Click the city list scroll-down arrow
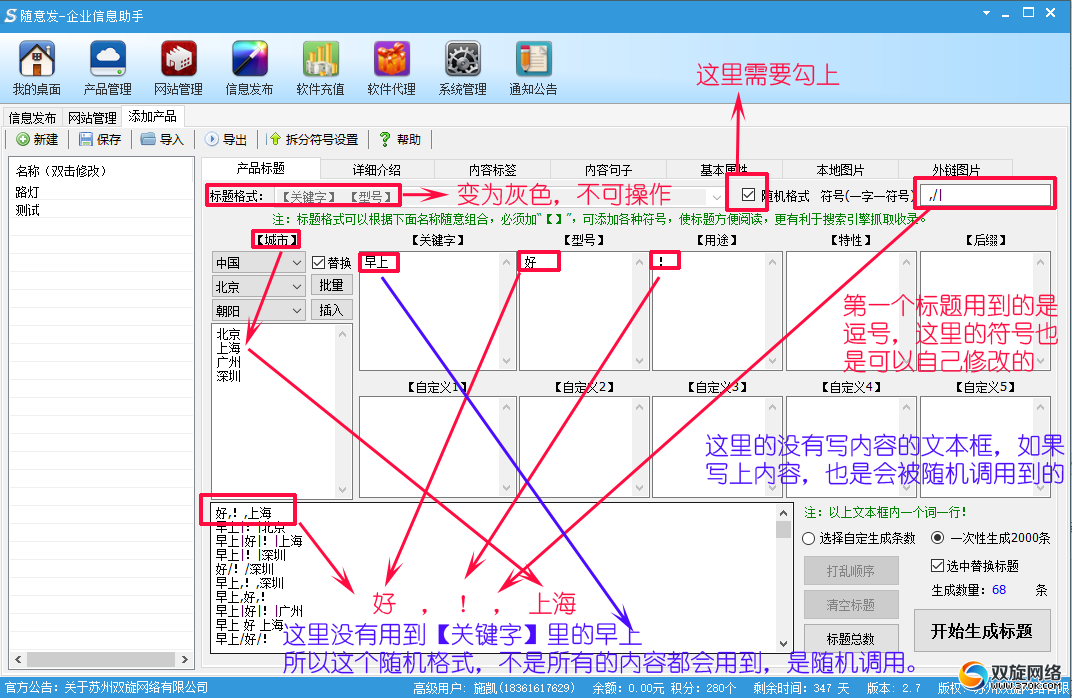The width and height of the screenshot is (1072, 698). 343,489
